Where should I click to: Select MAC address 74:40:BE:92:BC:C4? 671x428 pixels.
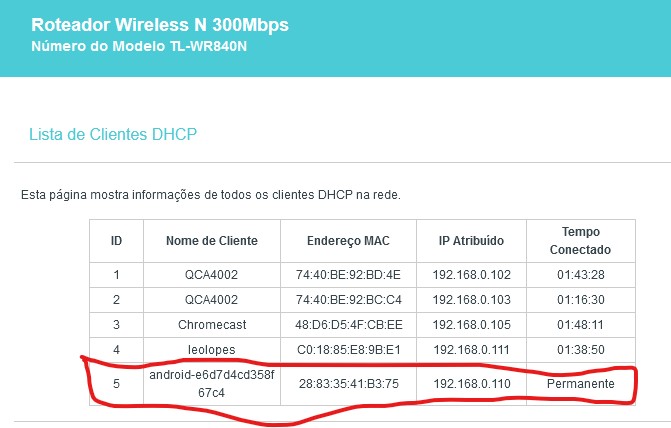pyautogui.click(x=349, y=300)
